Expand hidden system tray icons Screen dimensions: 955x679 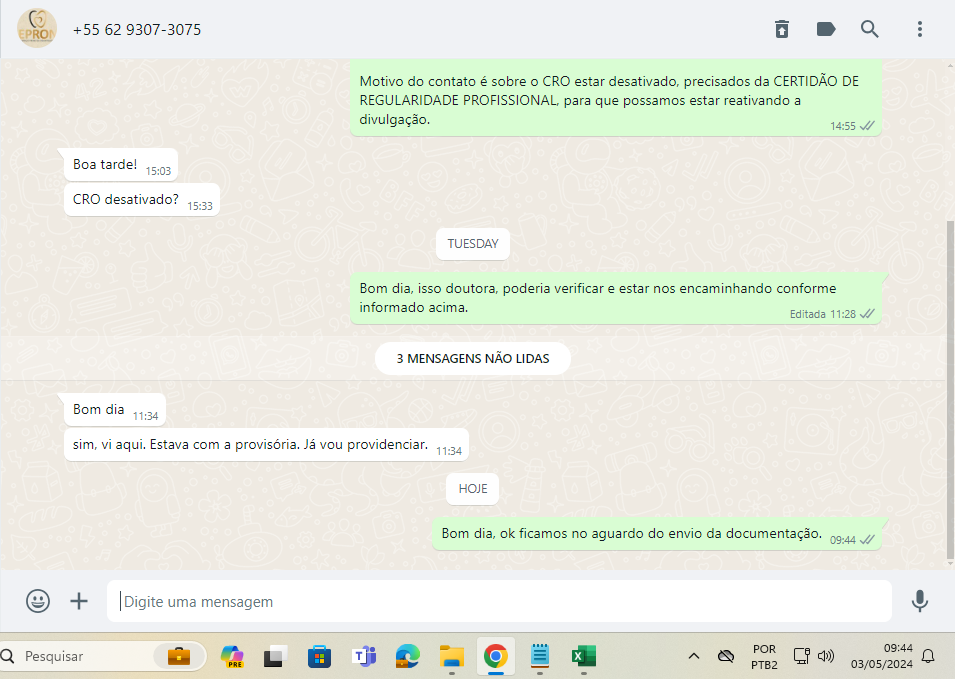point(694,656)
